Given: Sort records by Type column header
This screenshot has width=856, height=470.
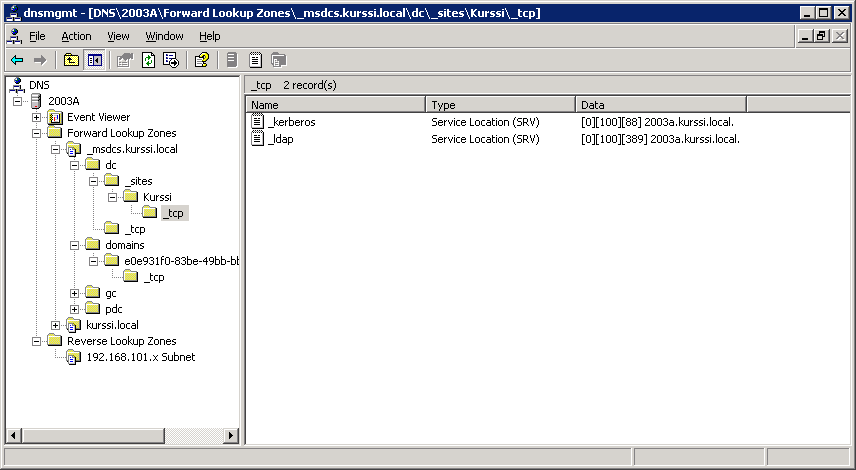Looking at the screenshot, I should tap(501, 105).
